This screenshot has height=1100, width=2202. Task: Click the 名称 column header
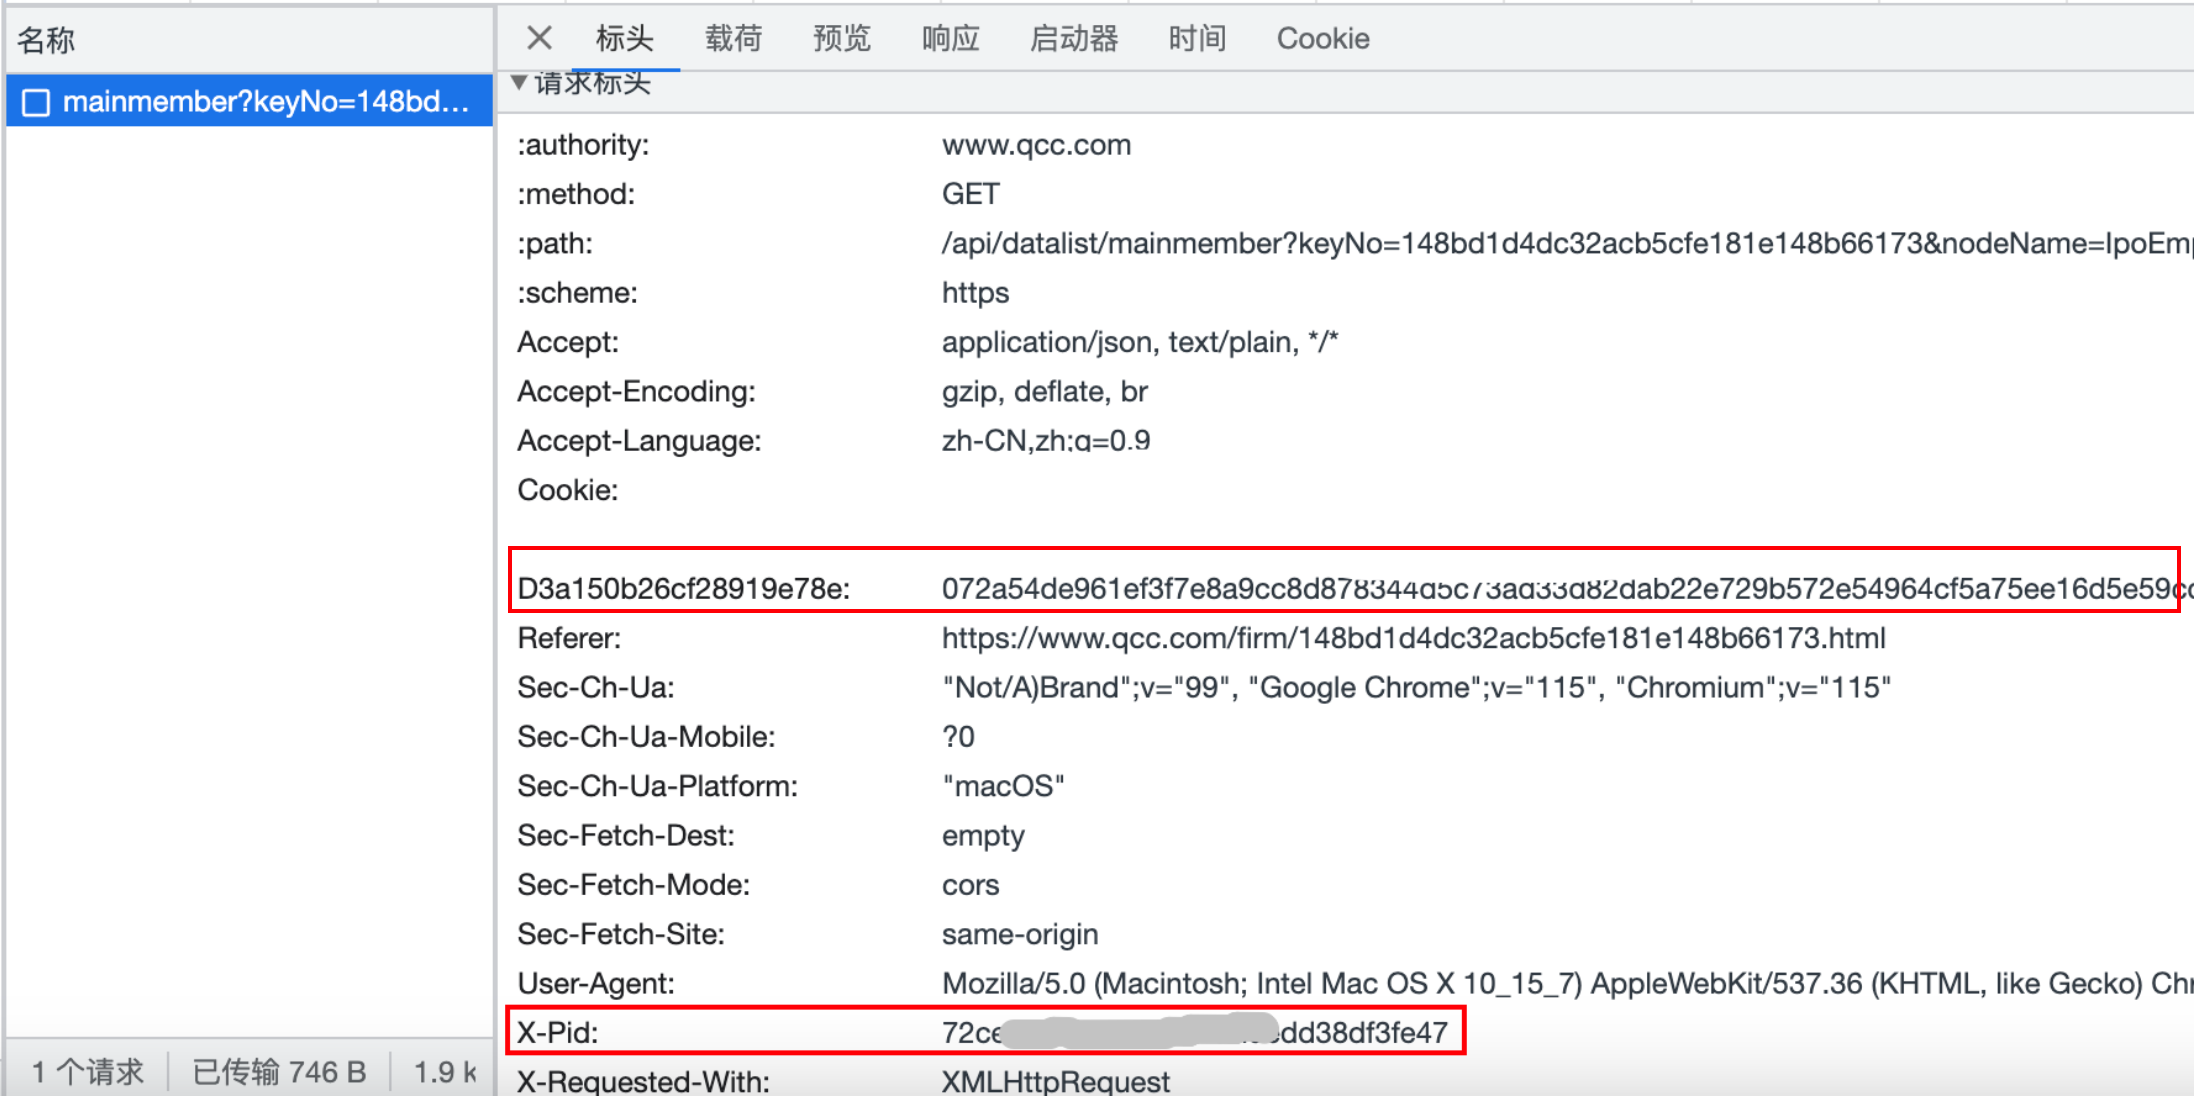(x=46, y=40)
